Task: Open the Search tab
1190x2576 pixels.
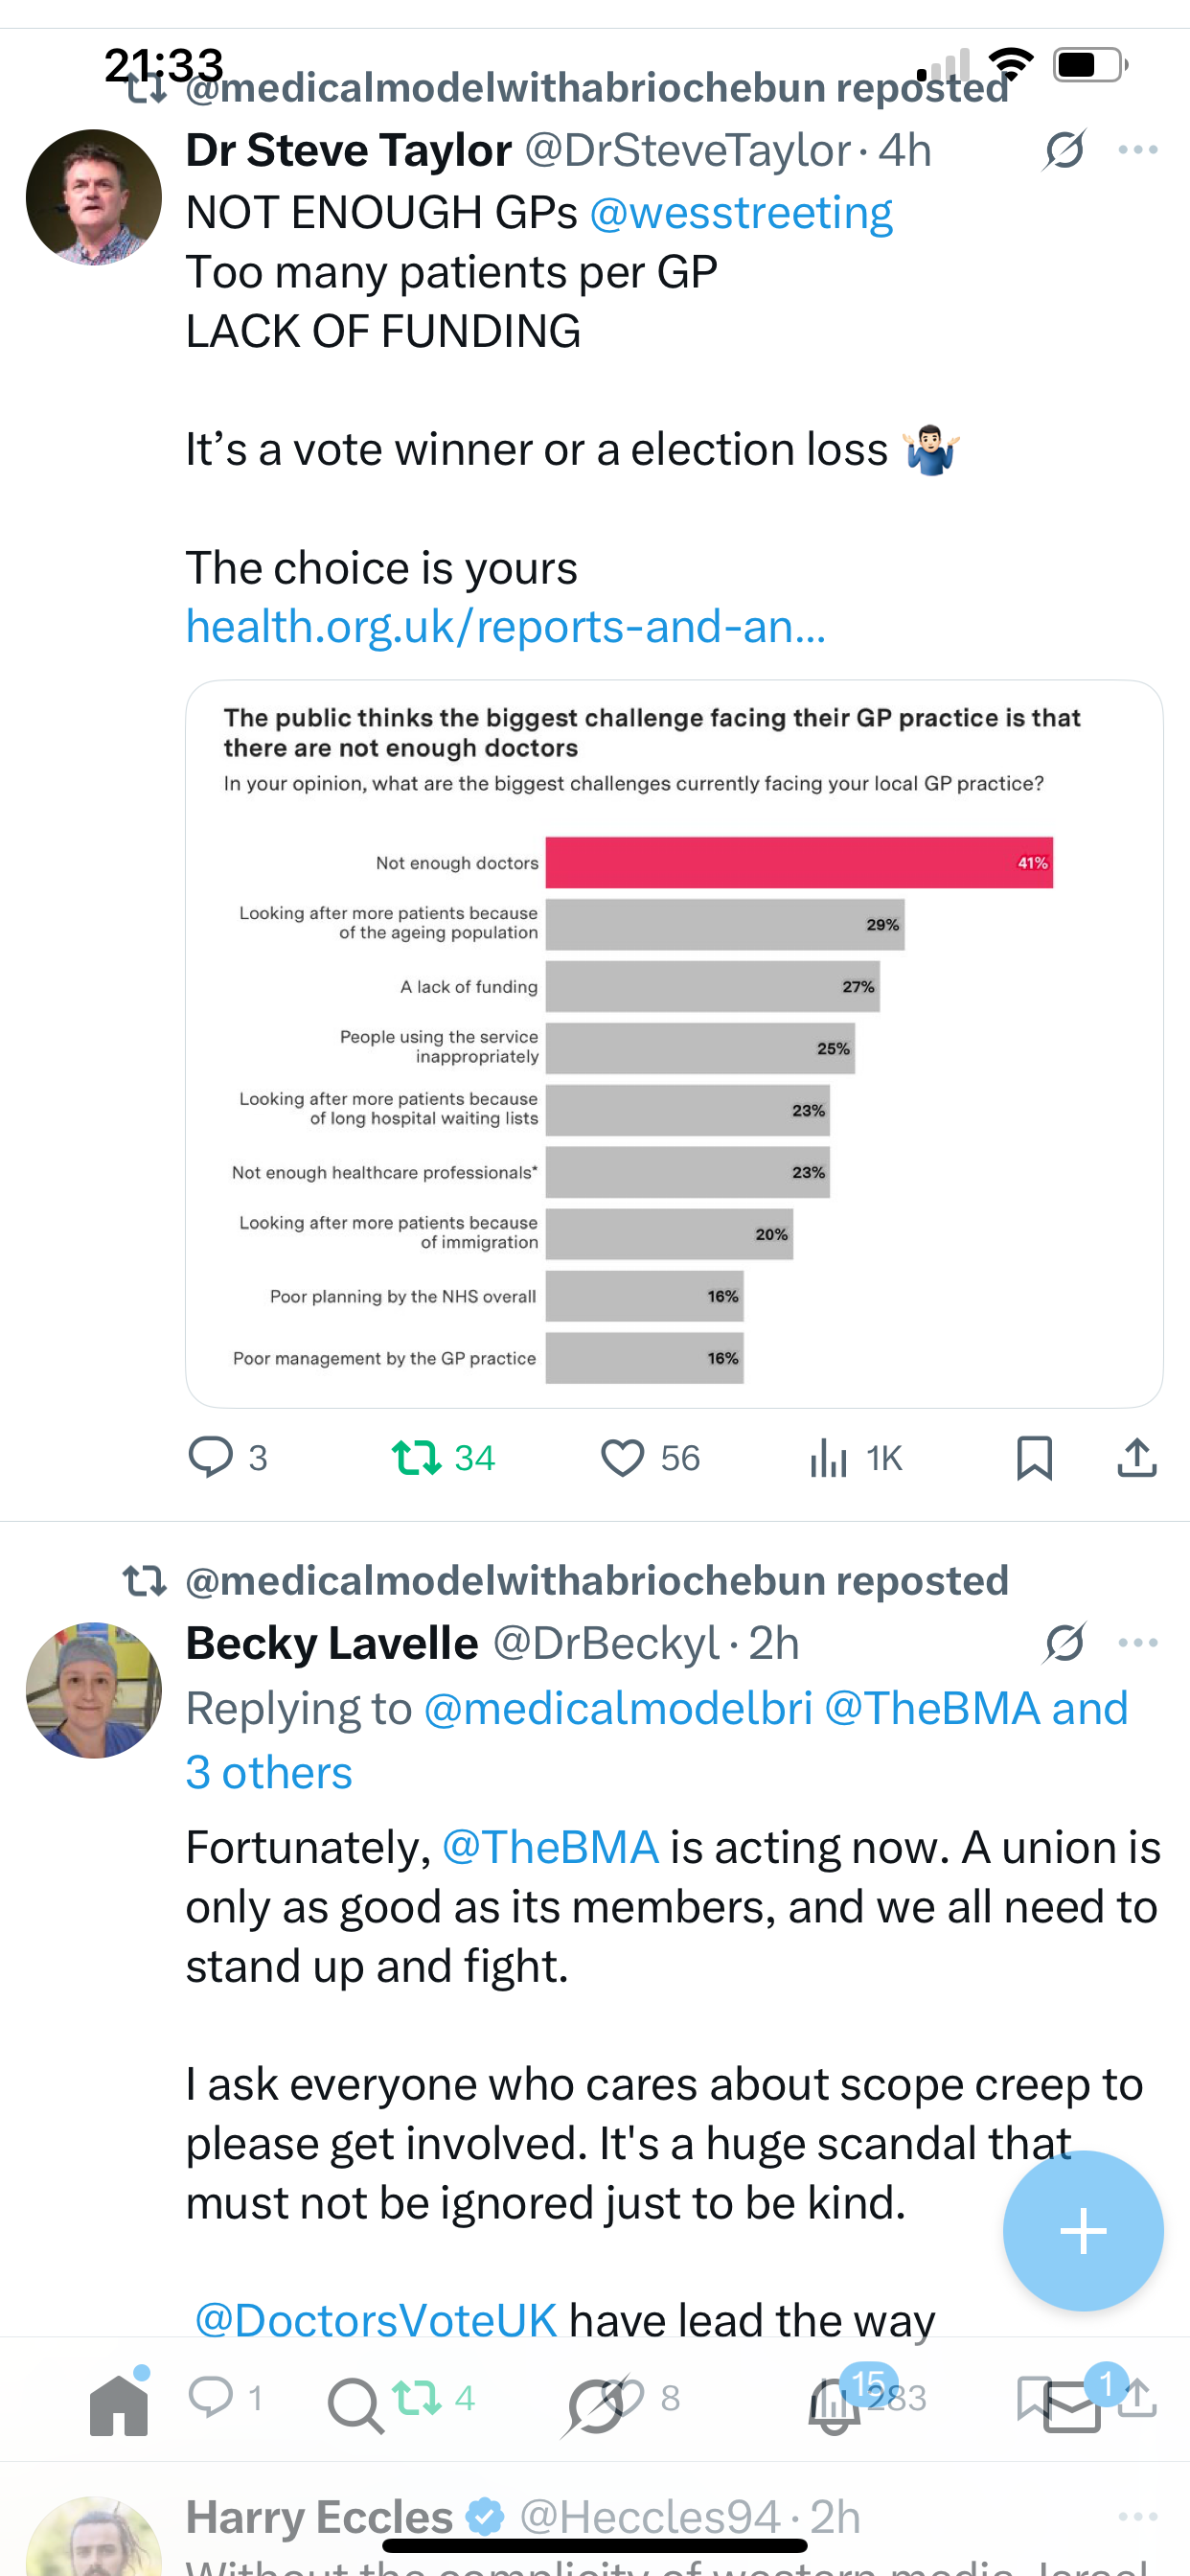Action: click(355, 2404)
